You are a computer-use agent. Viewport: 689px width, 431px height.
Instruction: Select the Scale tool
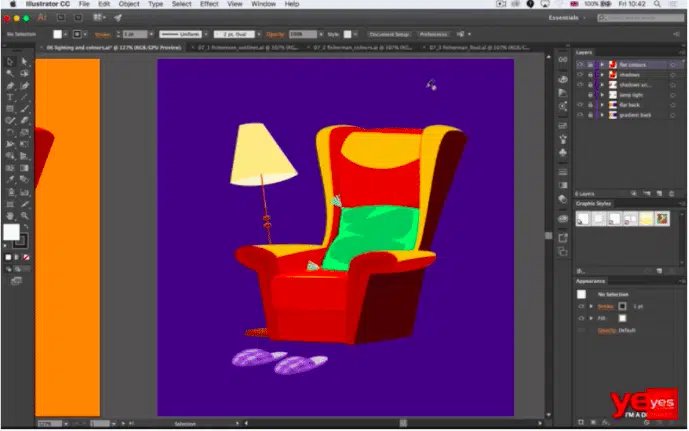[x=24, y=133]
